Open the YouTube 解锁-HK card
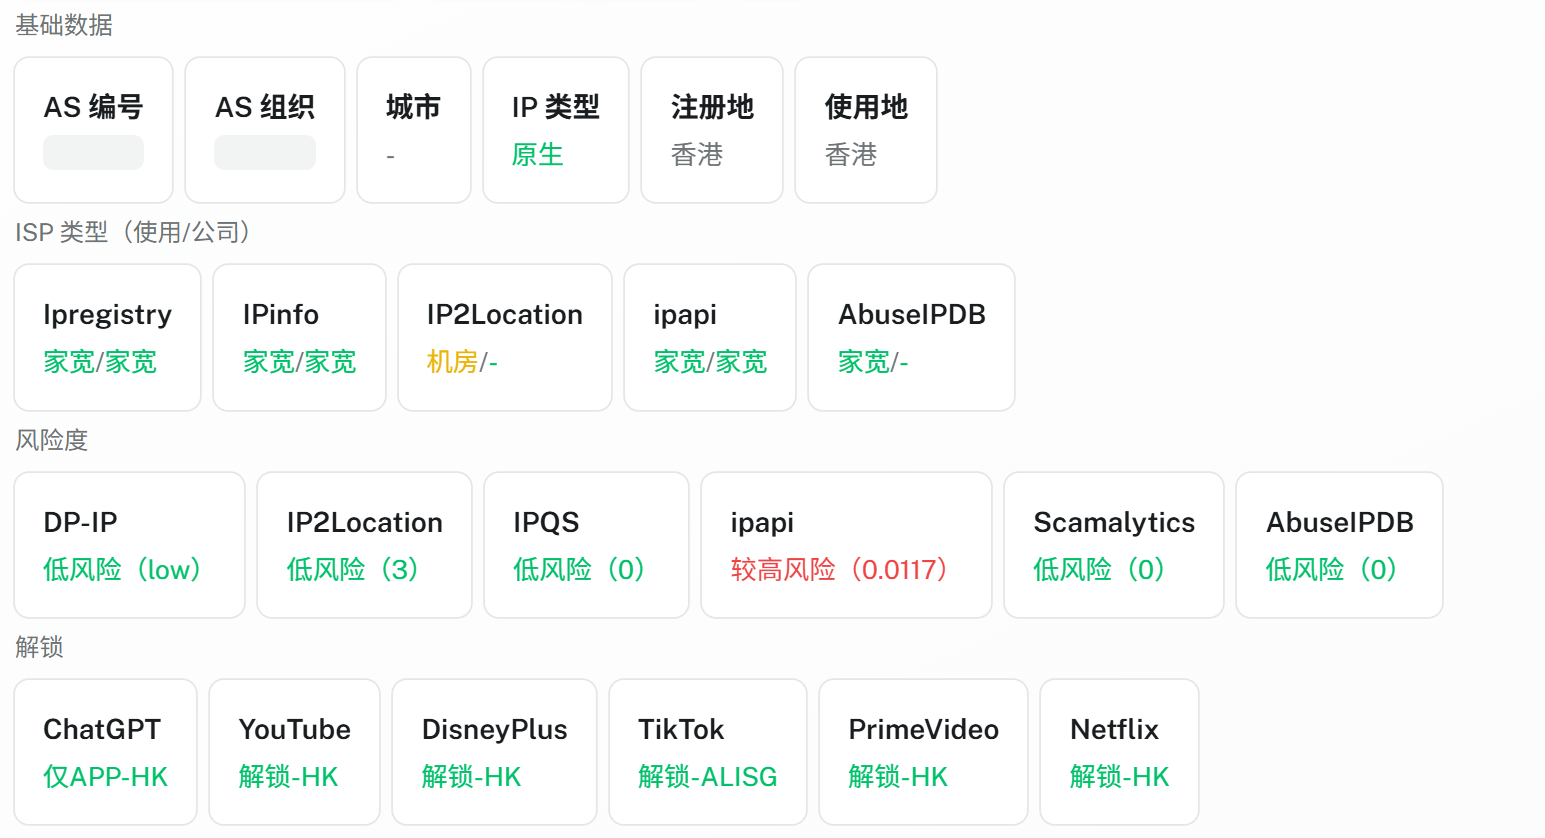 pyautogui.click(x=294, y=752)
